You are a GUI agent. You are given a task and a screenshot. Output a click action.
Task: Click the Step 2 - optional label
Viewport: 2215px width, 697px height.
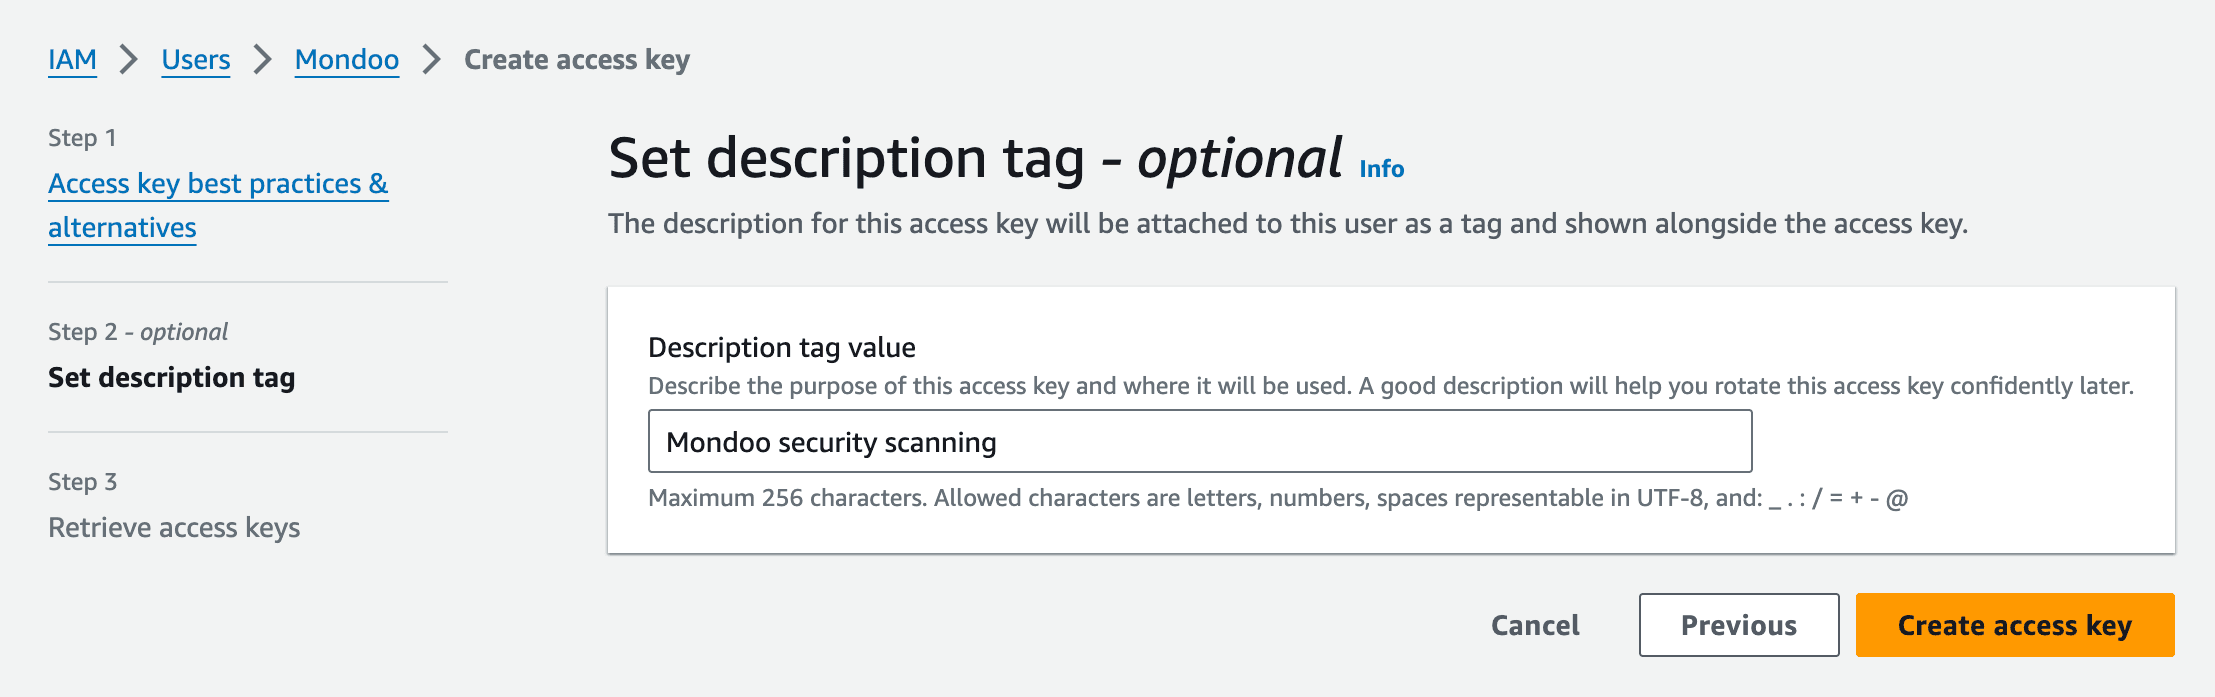tap(137, 331)
